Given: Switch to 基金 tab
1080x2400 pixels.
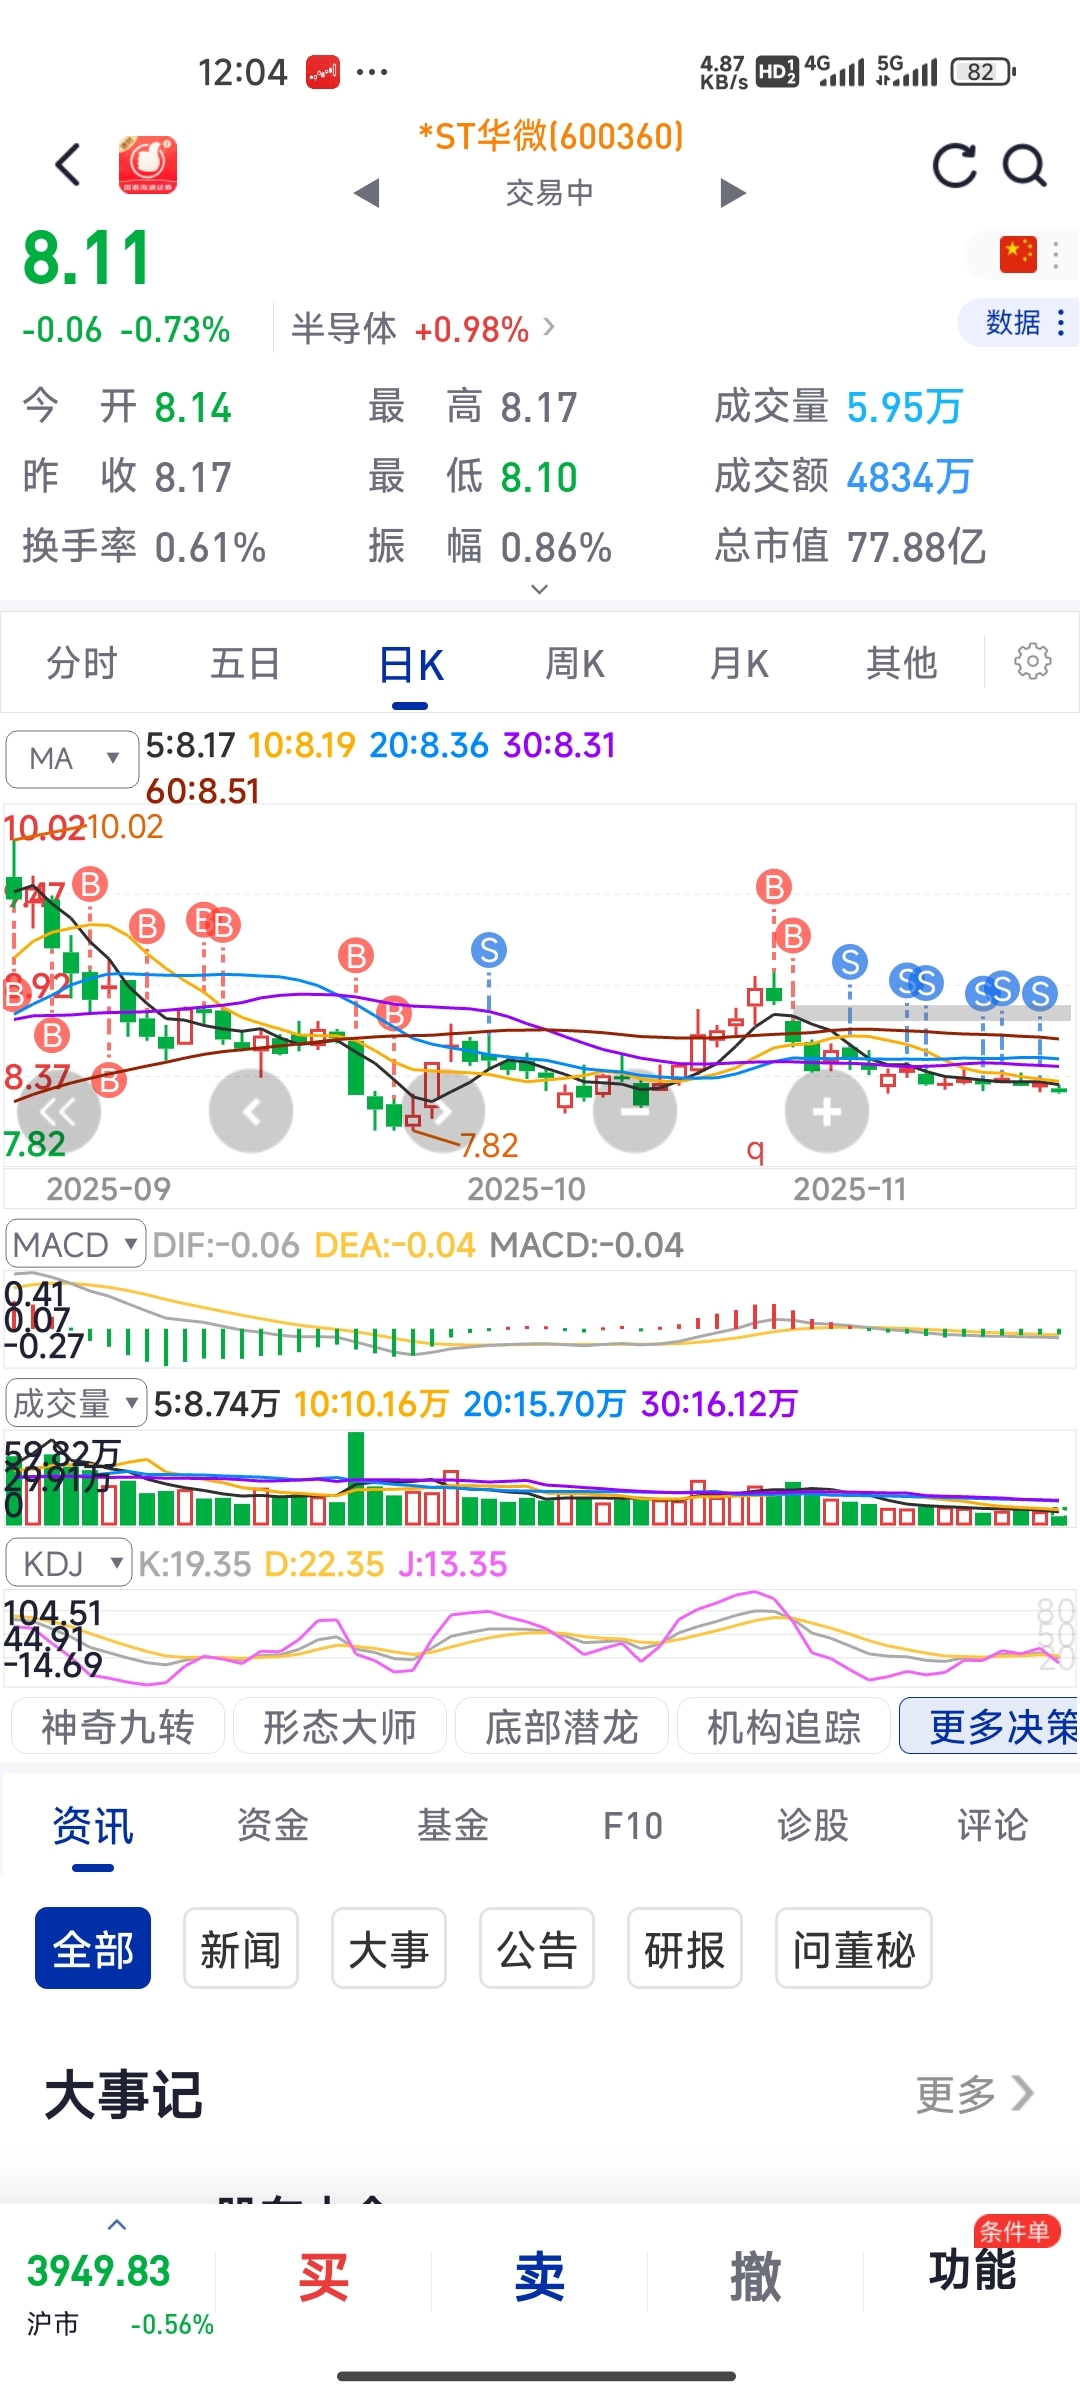Looking at the screenshot, I should coord(453,1826).
